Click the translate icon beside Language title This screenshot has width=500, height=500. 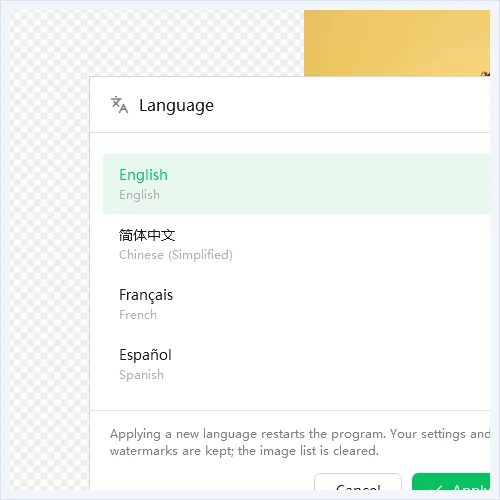pos(119,105)
